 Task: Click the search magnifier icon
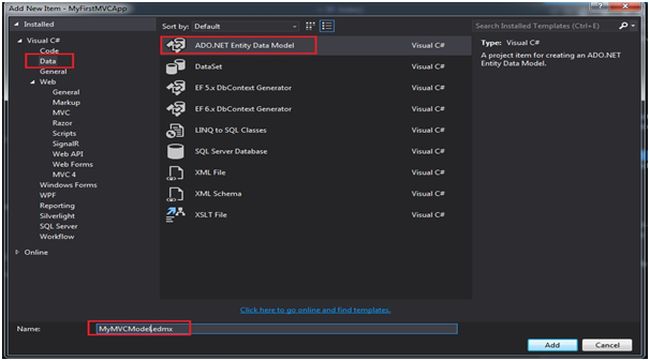(x=623, y=26)
